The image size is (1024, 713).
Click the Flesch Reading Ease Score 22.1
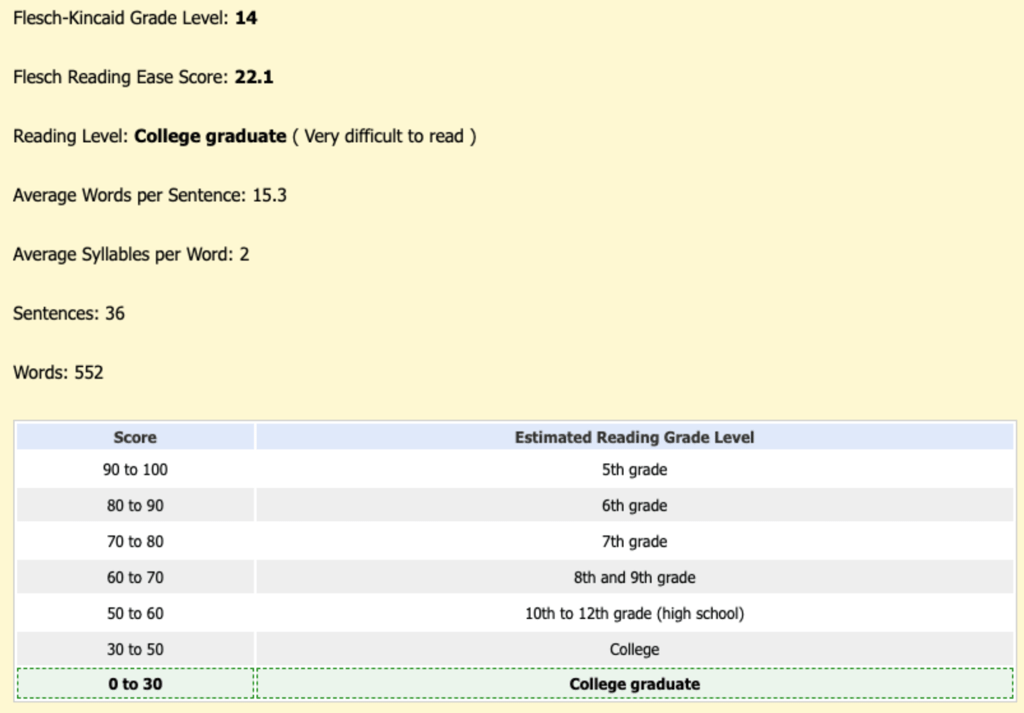[254, 77]
